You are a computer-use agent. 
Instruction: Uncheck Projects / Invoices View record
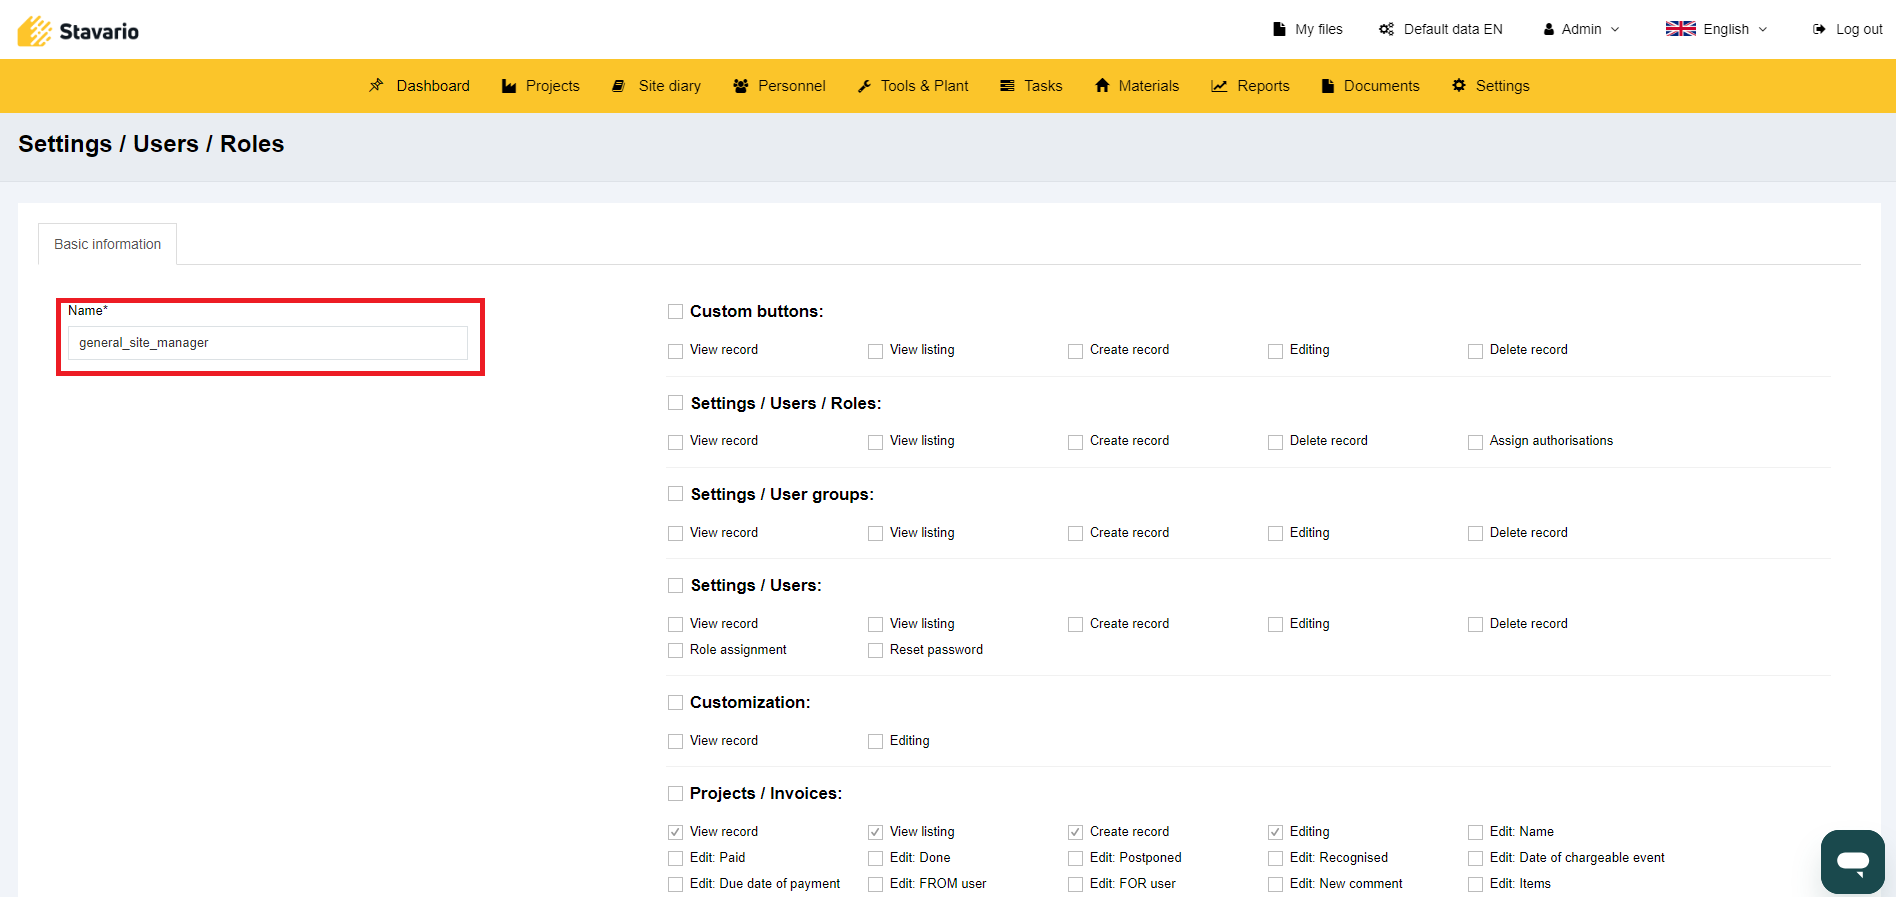pos(675,833)
